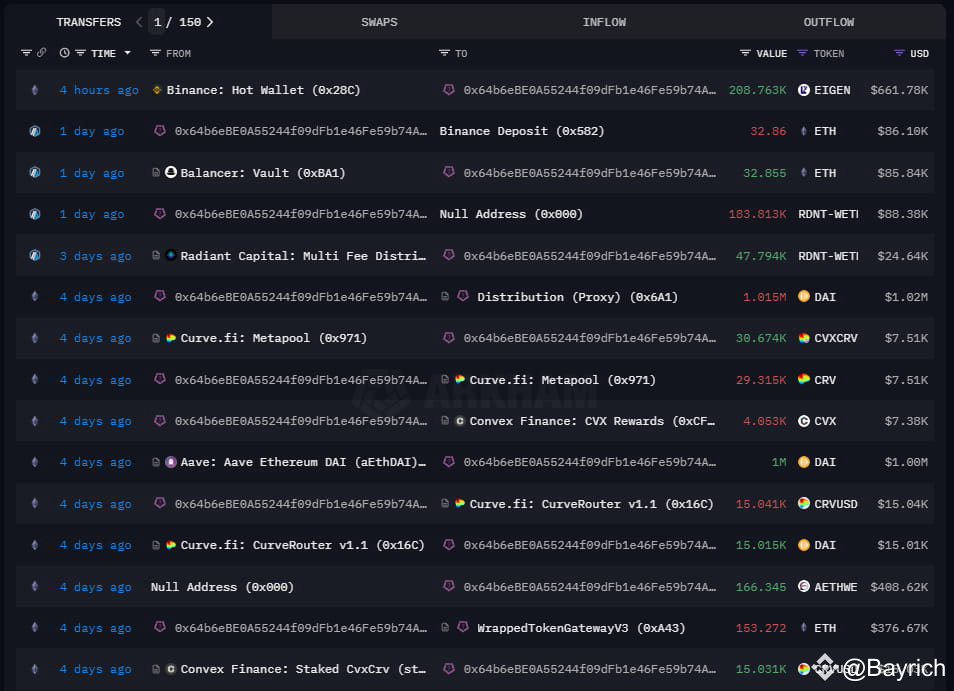The height and width of the screenshot is (691, 954).
Task: Click DAI token icon in $1.00M row
Action: pyautogui.click(x=804, y=462)
